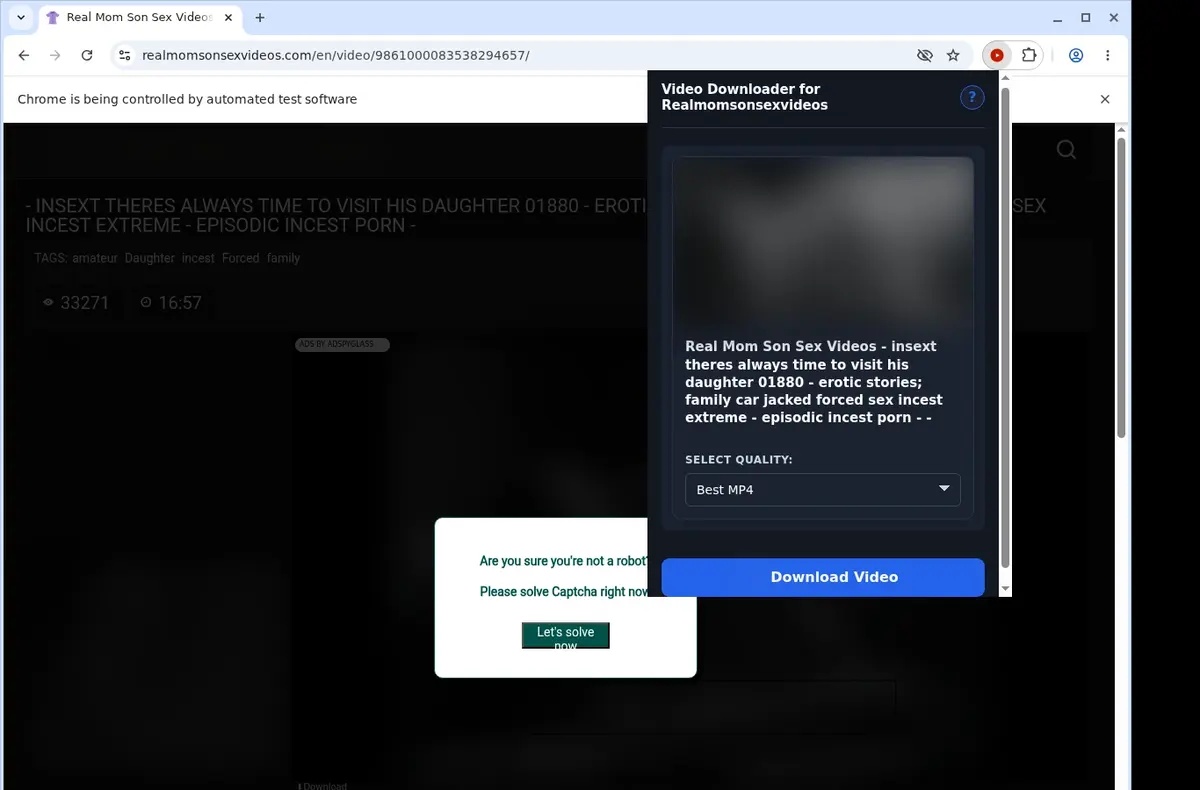Click the Download Video button

coord(823,577)
